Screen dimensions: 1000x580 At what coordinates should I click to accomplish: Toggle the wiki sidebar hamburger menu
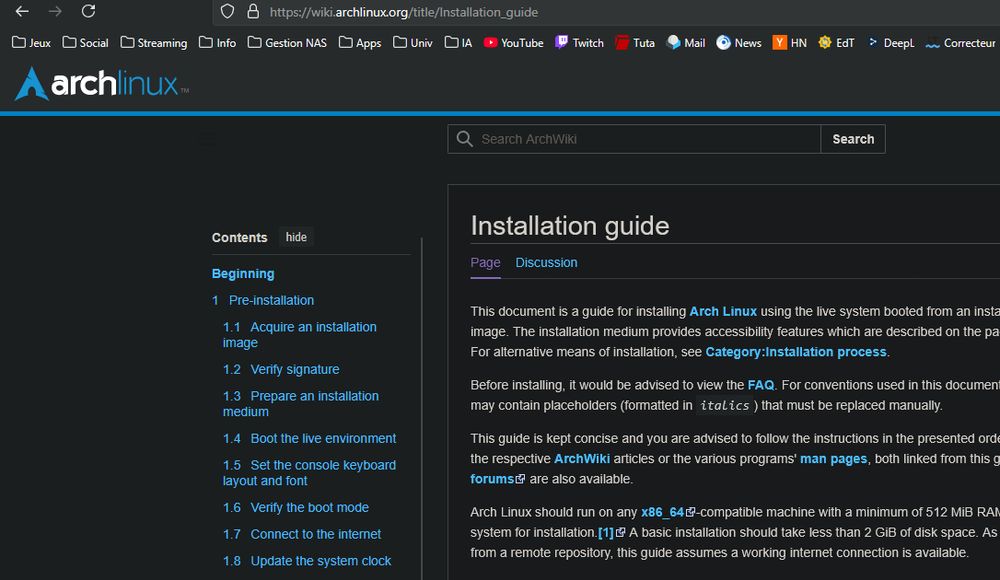pos(207,139)
